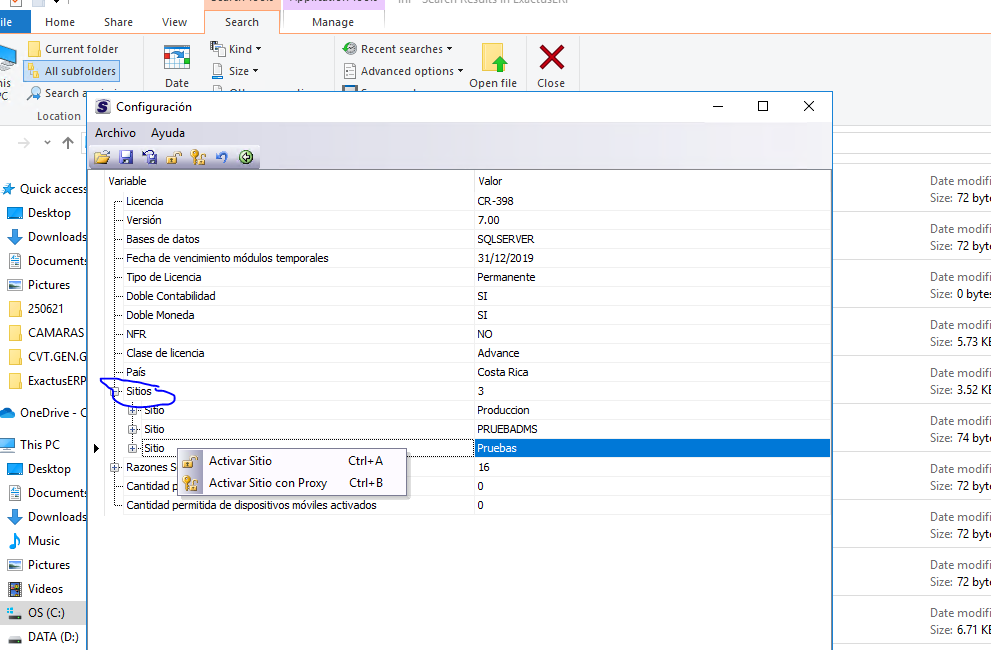Select the Permanente license type value
This screenshot has height=650, width=991.
(x=506, y=277)
